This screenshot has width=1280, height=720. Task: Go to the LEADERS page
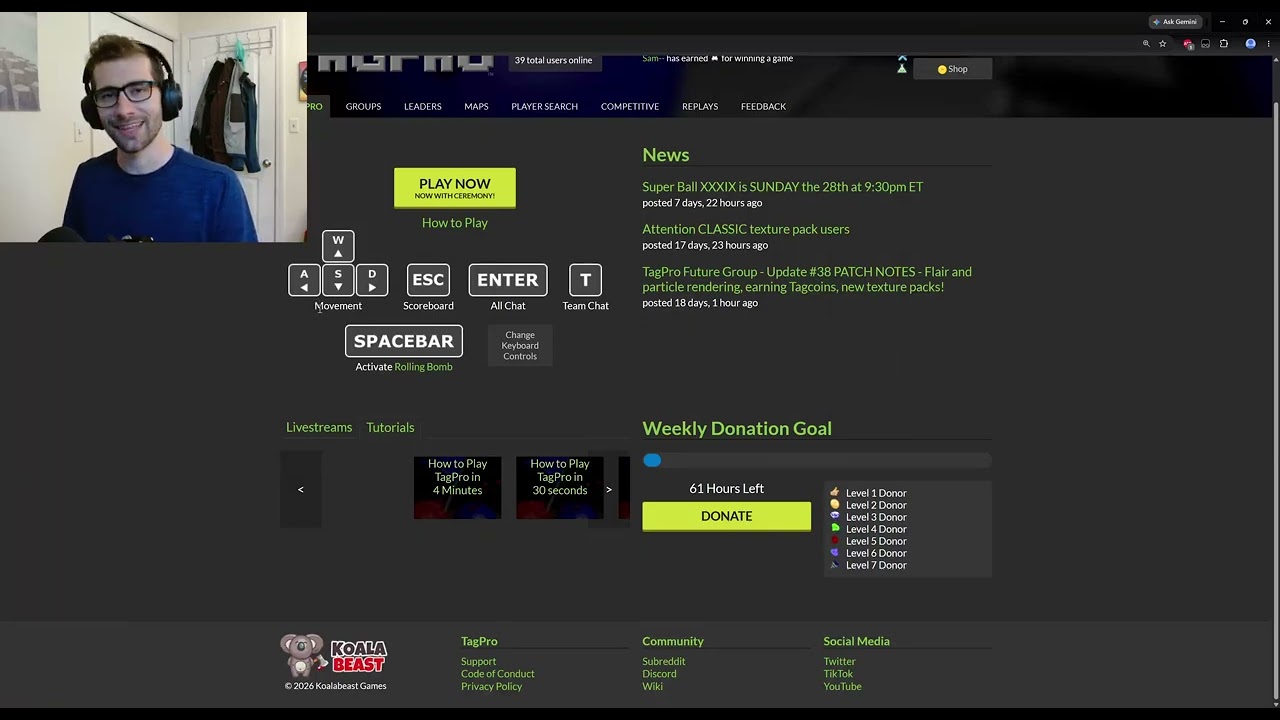pyautogui.click(x=422, y=106)
